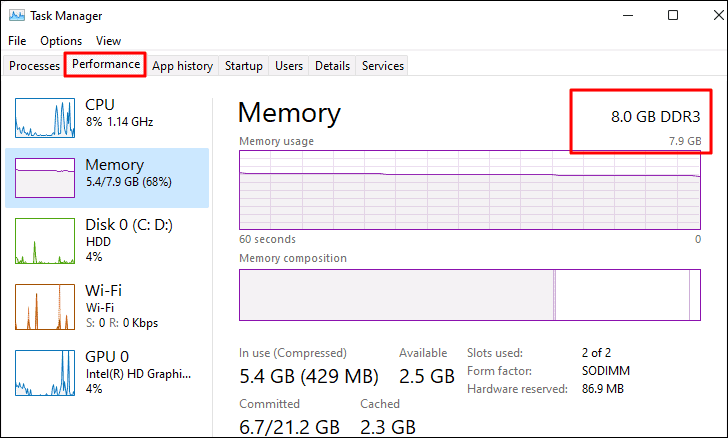Switch to the Performance tab
The width and height of the screenshot is (728, 438).
coord(105,64)
